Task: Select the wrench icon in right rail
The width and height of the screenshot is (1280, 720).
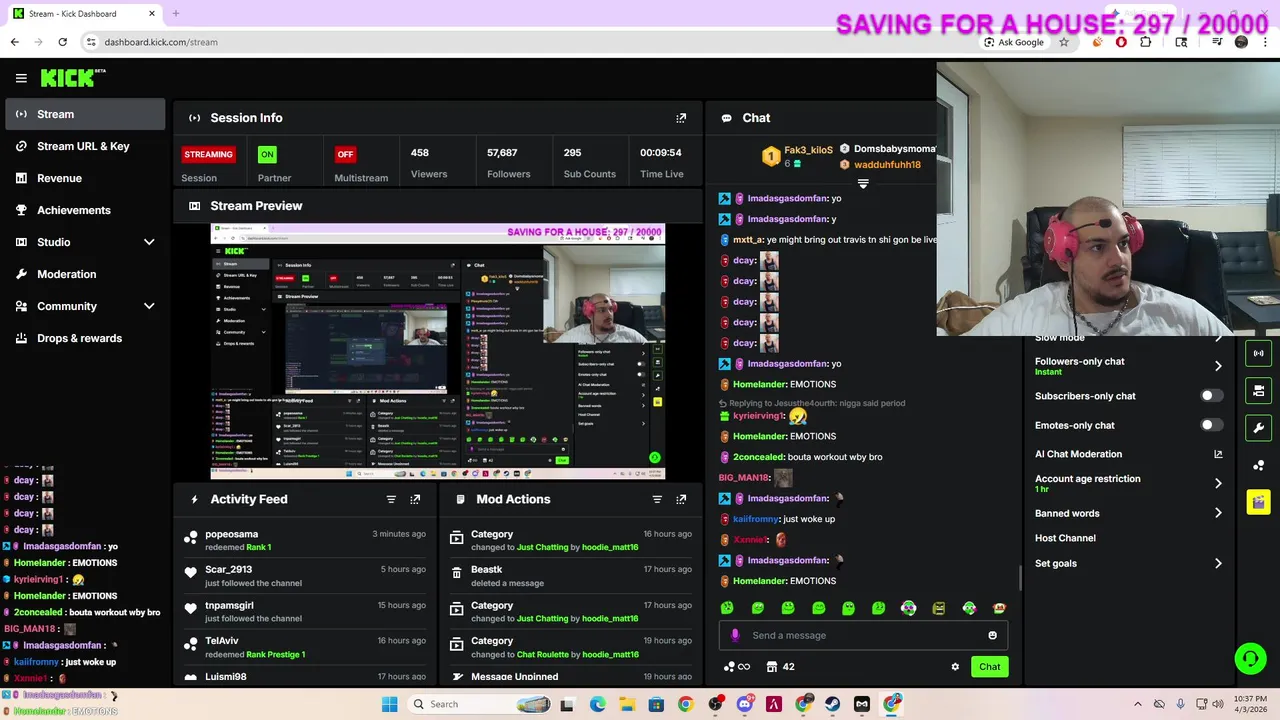Action: [x=1258, y=428]
